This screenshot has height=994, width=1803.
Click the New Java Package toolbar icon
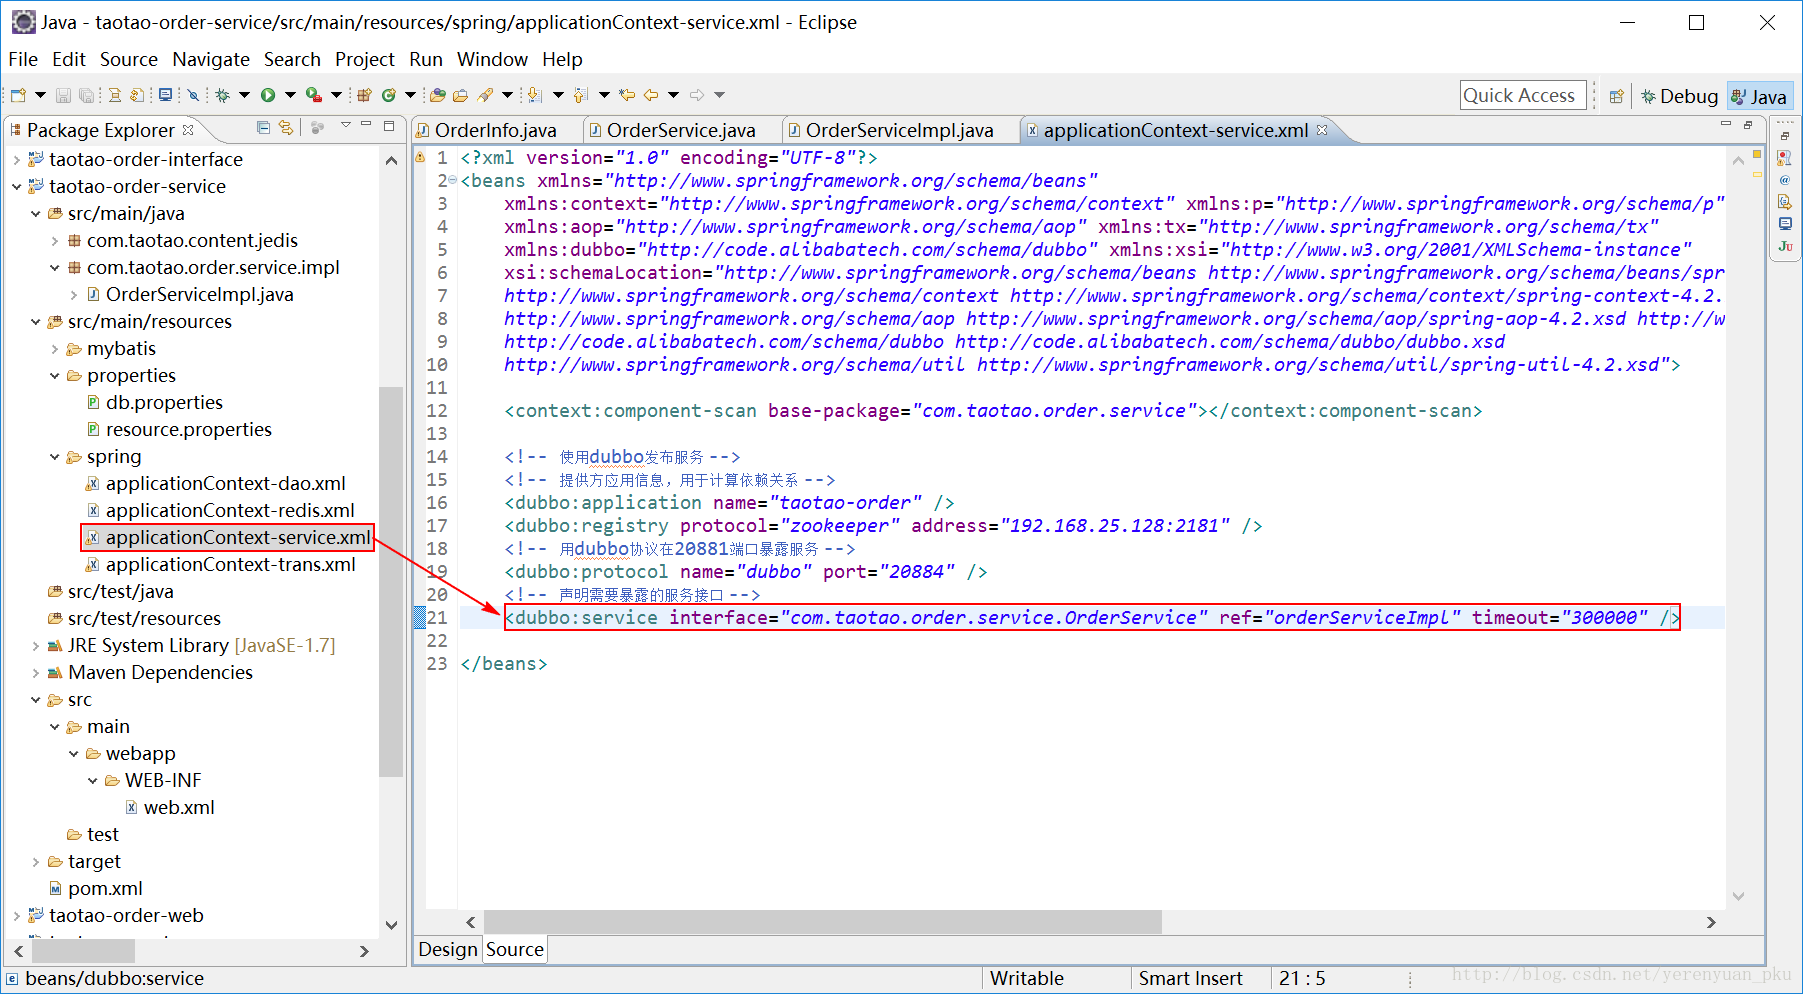pyautogui.click(x=364, y=95)
